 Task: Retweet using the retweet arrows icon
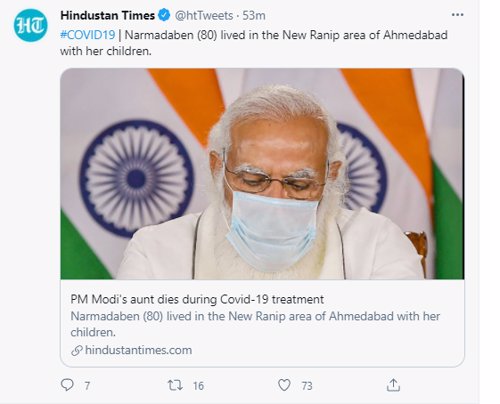pos(175,385)
